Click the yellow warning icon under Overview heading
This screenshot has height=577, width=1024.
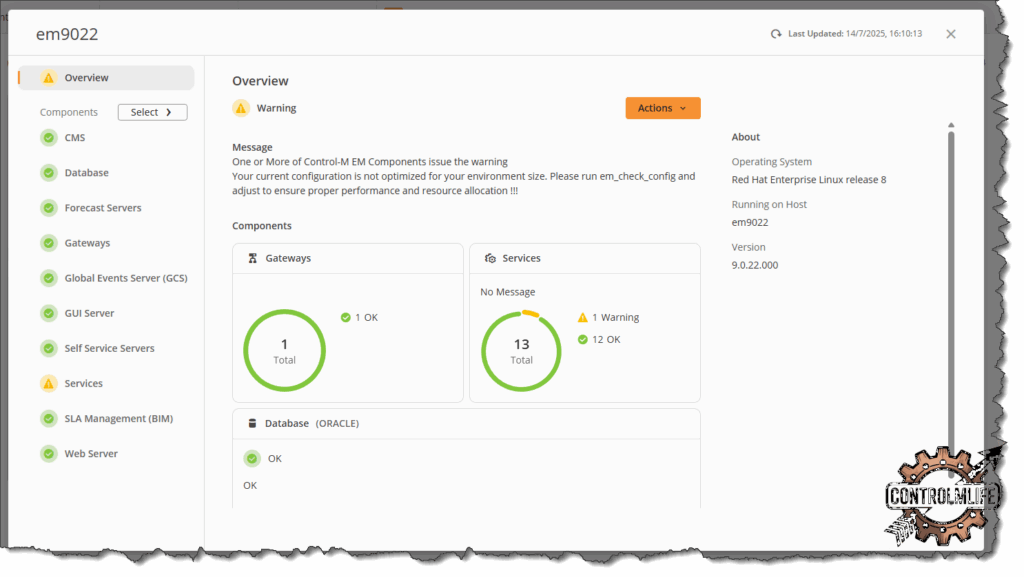(241, 108)
